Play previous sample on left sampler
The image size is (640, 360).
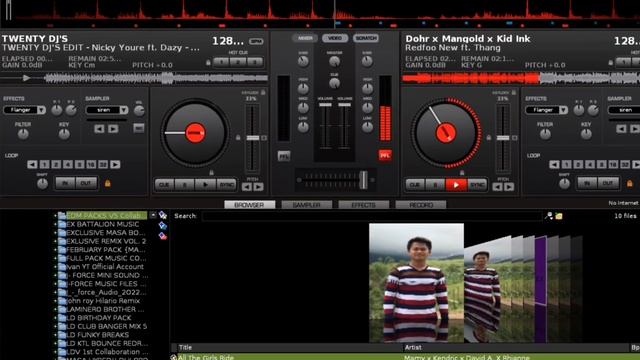click(x=99, y=129)
